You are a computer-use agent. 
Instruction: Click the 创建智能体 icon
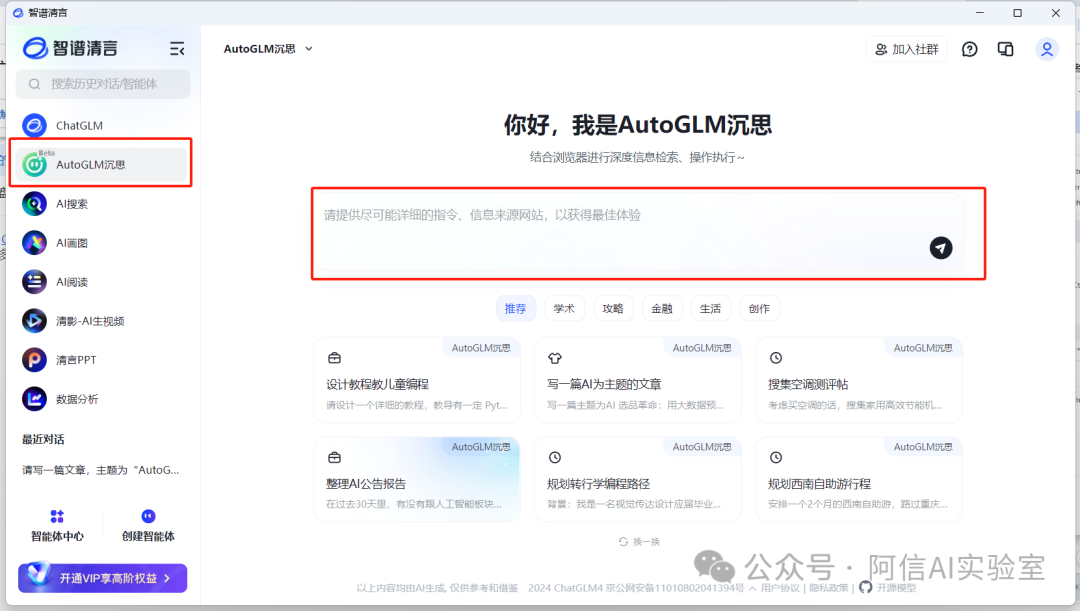pos(148,516)
